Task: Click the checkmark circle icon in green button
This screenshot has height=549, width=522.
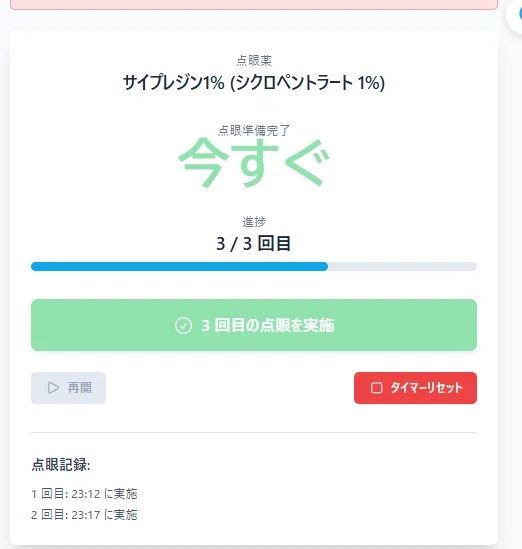Action: 183,325
